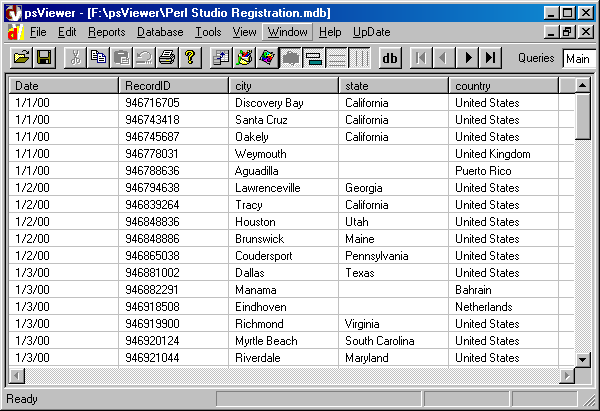
Task: Go to next record arrow
Action: point(468,58)
